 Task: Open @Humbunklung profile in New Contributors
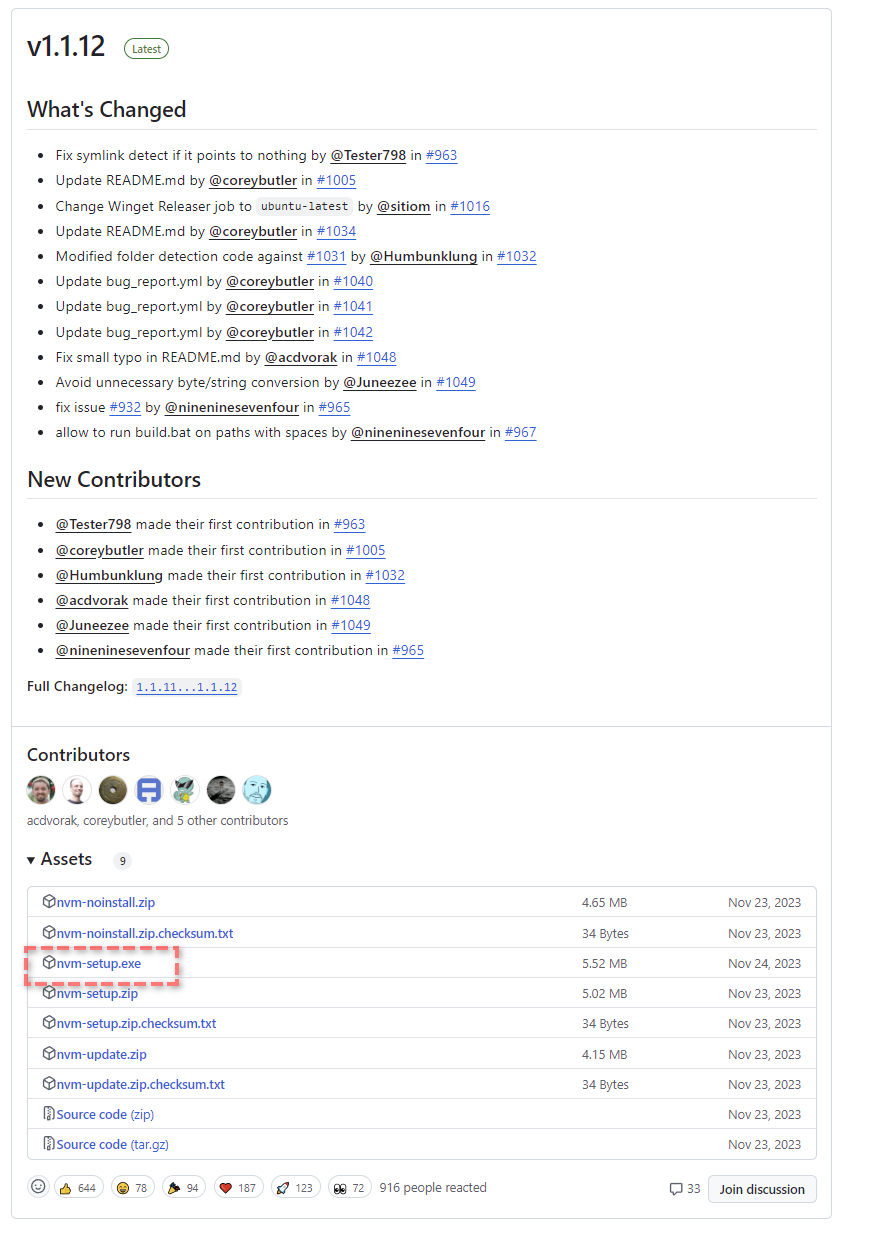point(109,575)
